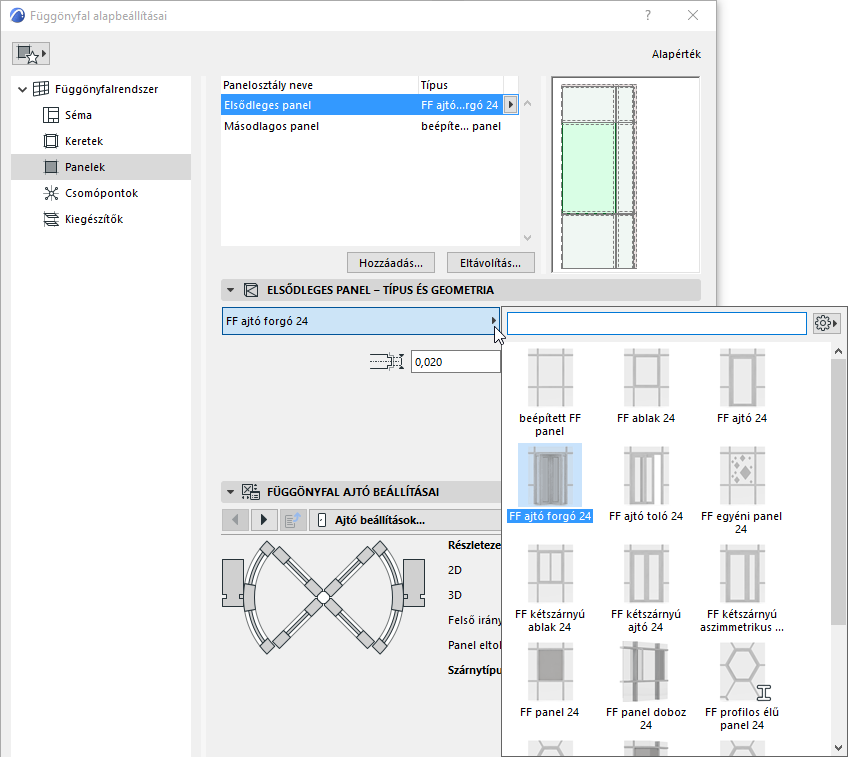This screenshot has height=757, width=848.
Task: Click the panel offset value field 0,020
Action: point(455,362)
